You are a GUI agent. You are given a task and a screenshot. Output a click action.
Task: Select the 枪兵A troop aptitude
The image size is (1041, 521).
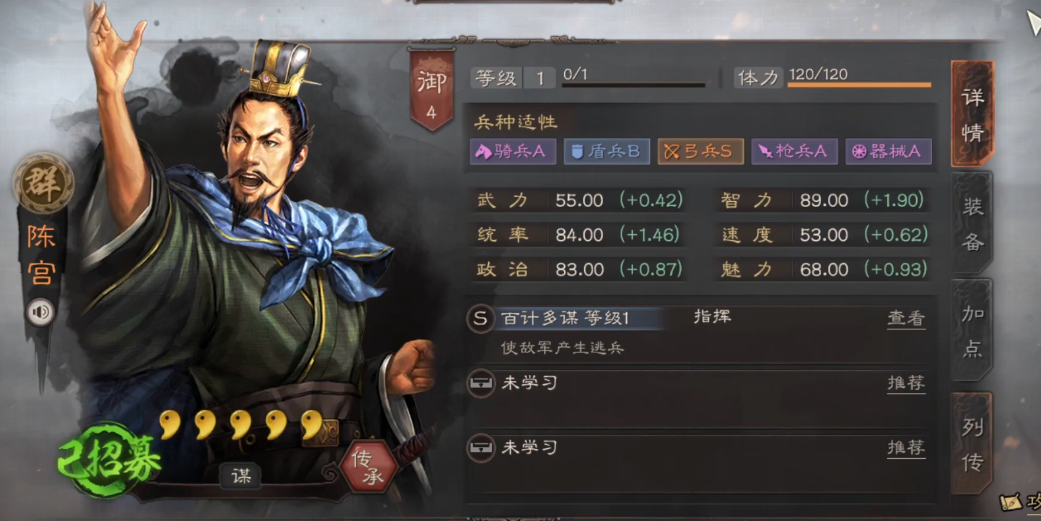point(795,151)
